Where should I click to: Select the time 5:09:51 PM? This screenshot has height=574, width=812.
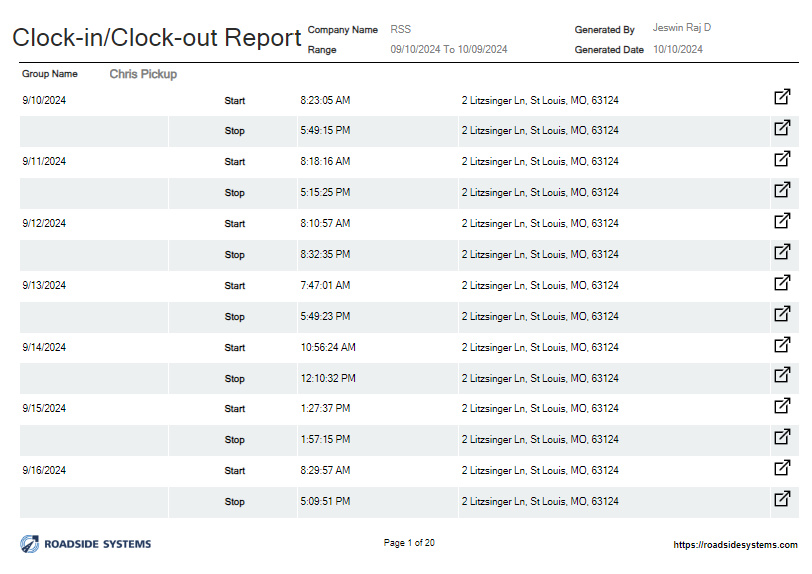(x=325, y=501)
